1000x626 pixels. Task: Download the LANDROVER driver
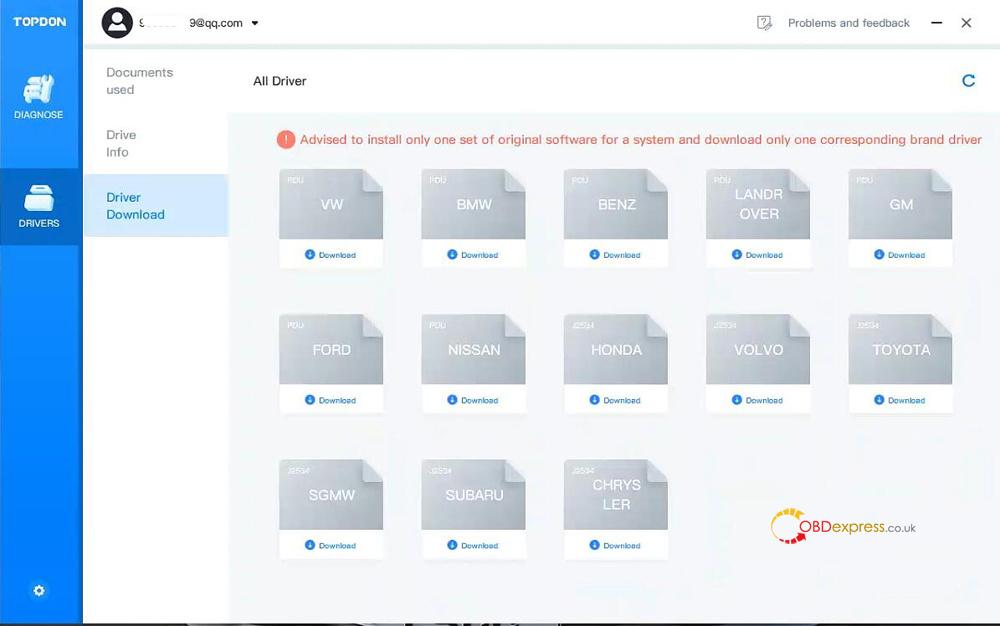click(x=757, y=254)
